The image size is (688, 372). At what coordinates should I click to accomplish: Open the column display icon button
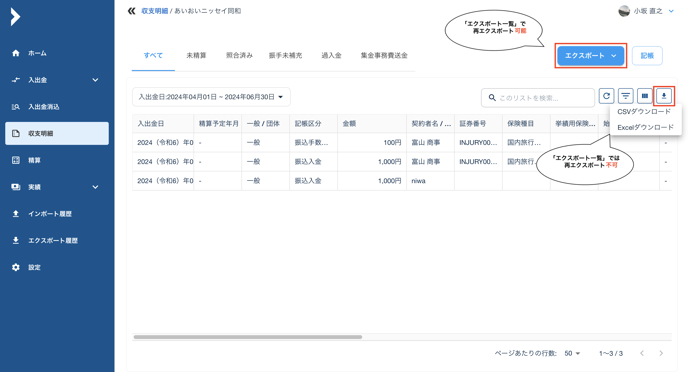point(645,96)
